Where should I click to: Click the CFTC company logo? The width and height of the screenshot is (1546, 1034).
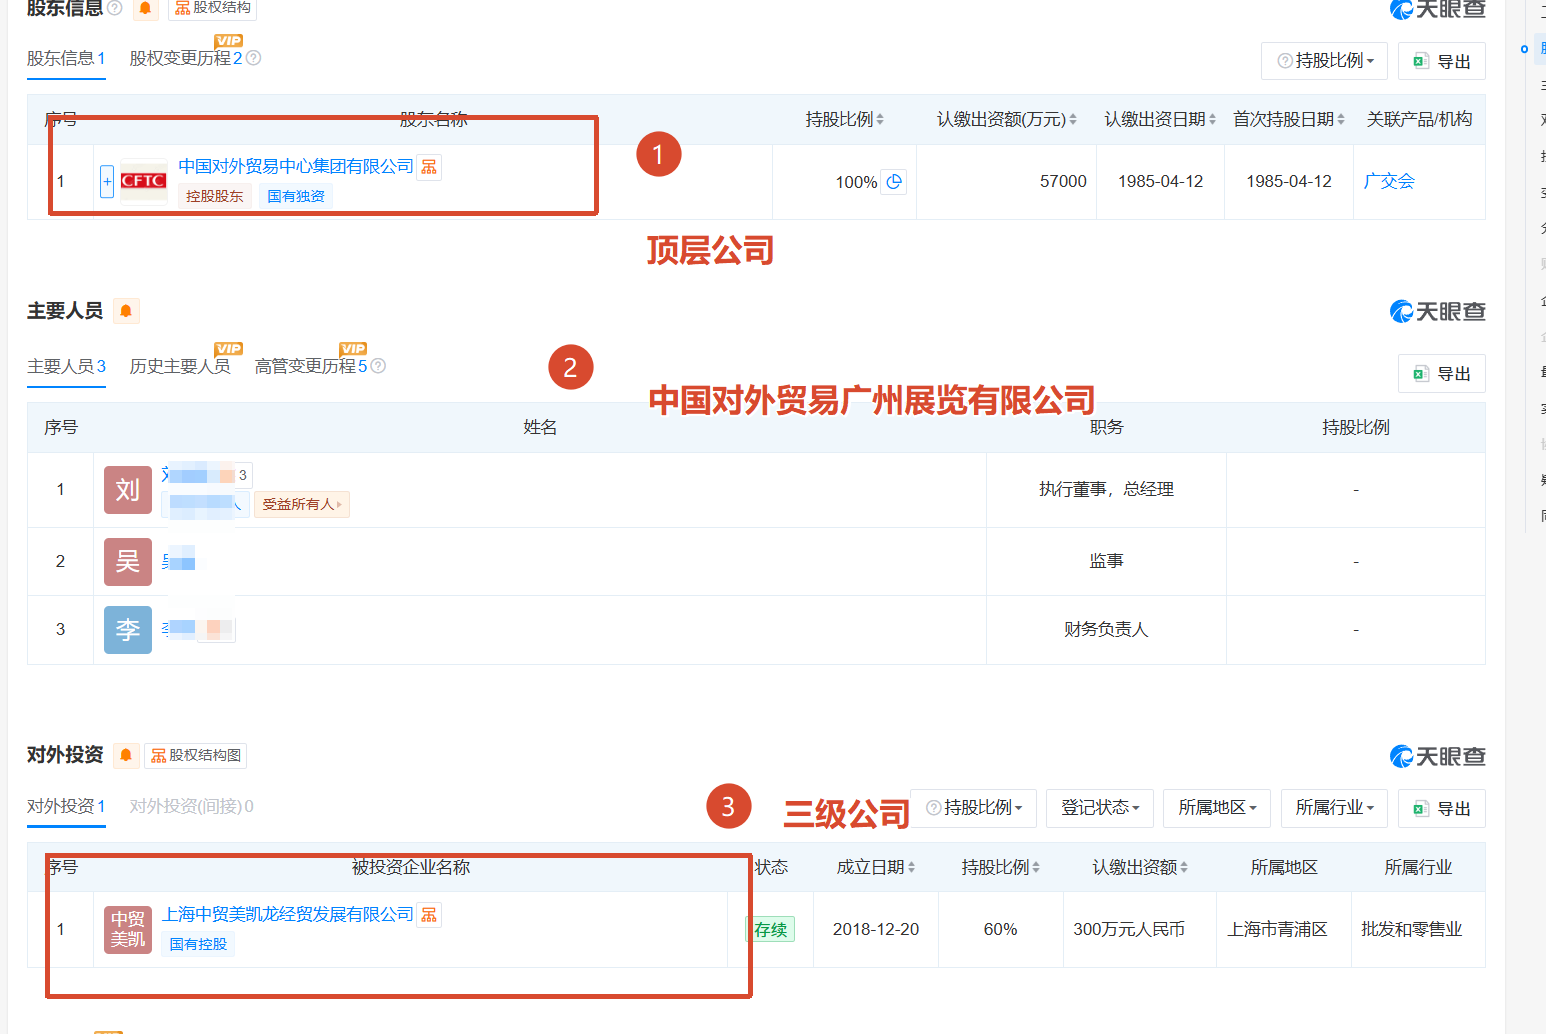[x=144, y=181]
